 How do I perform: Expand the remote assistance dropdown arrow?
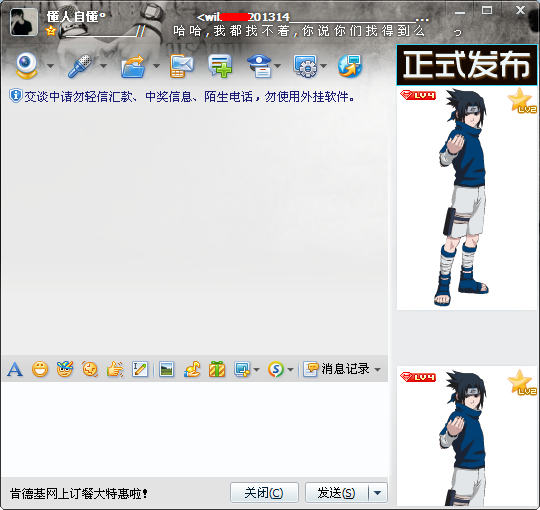coord(323,66)
